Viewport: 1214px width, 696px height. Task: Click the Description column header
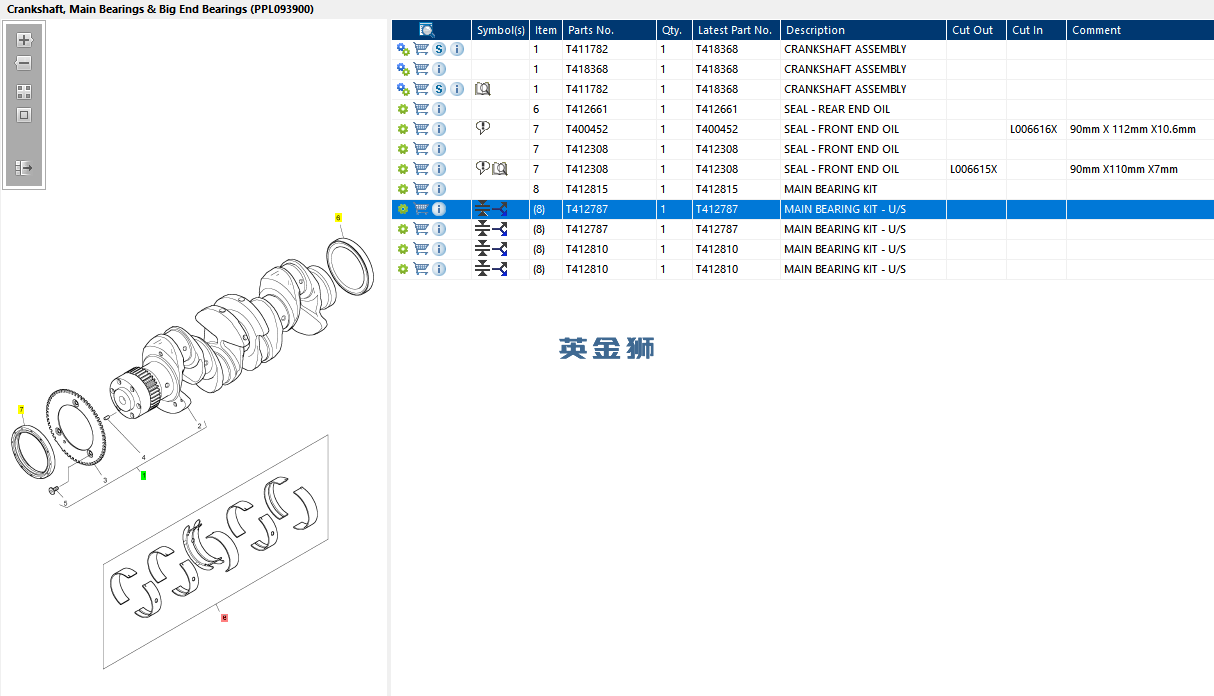[x=863, y=30]
